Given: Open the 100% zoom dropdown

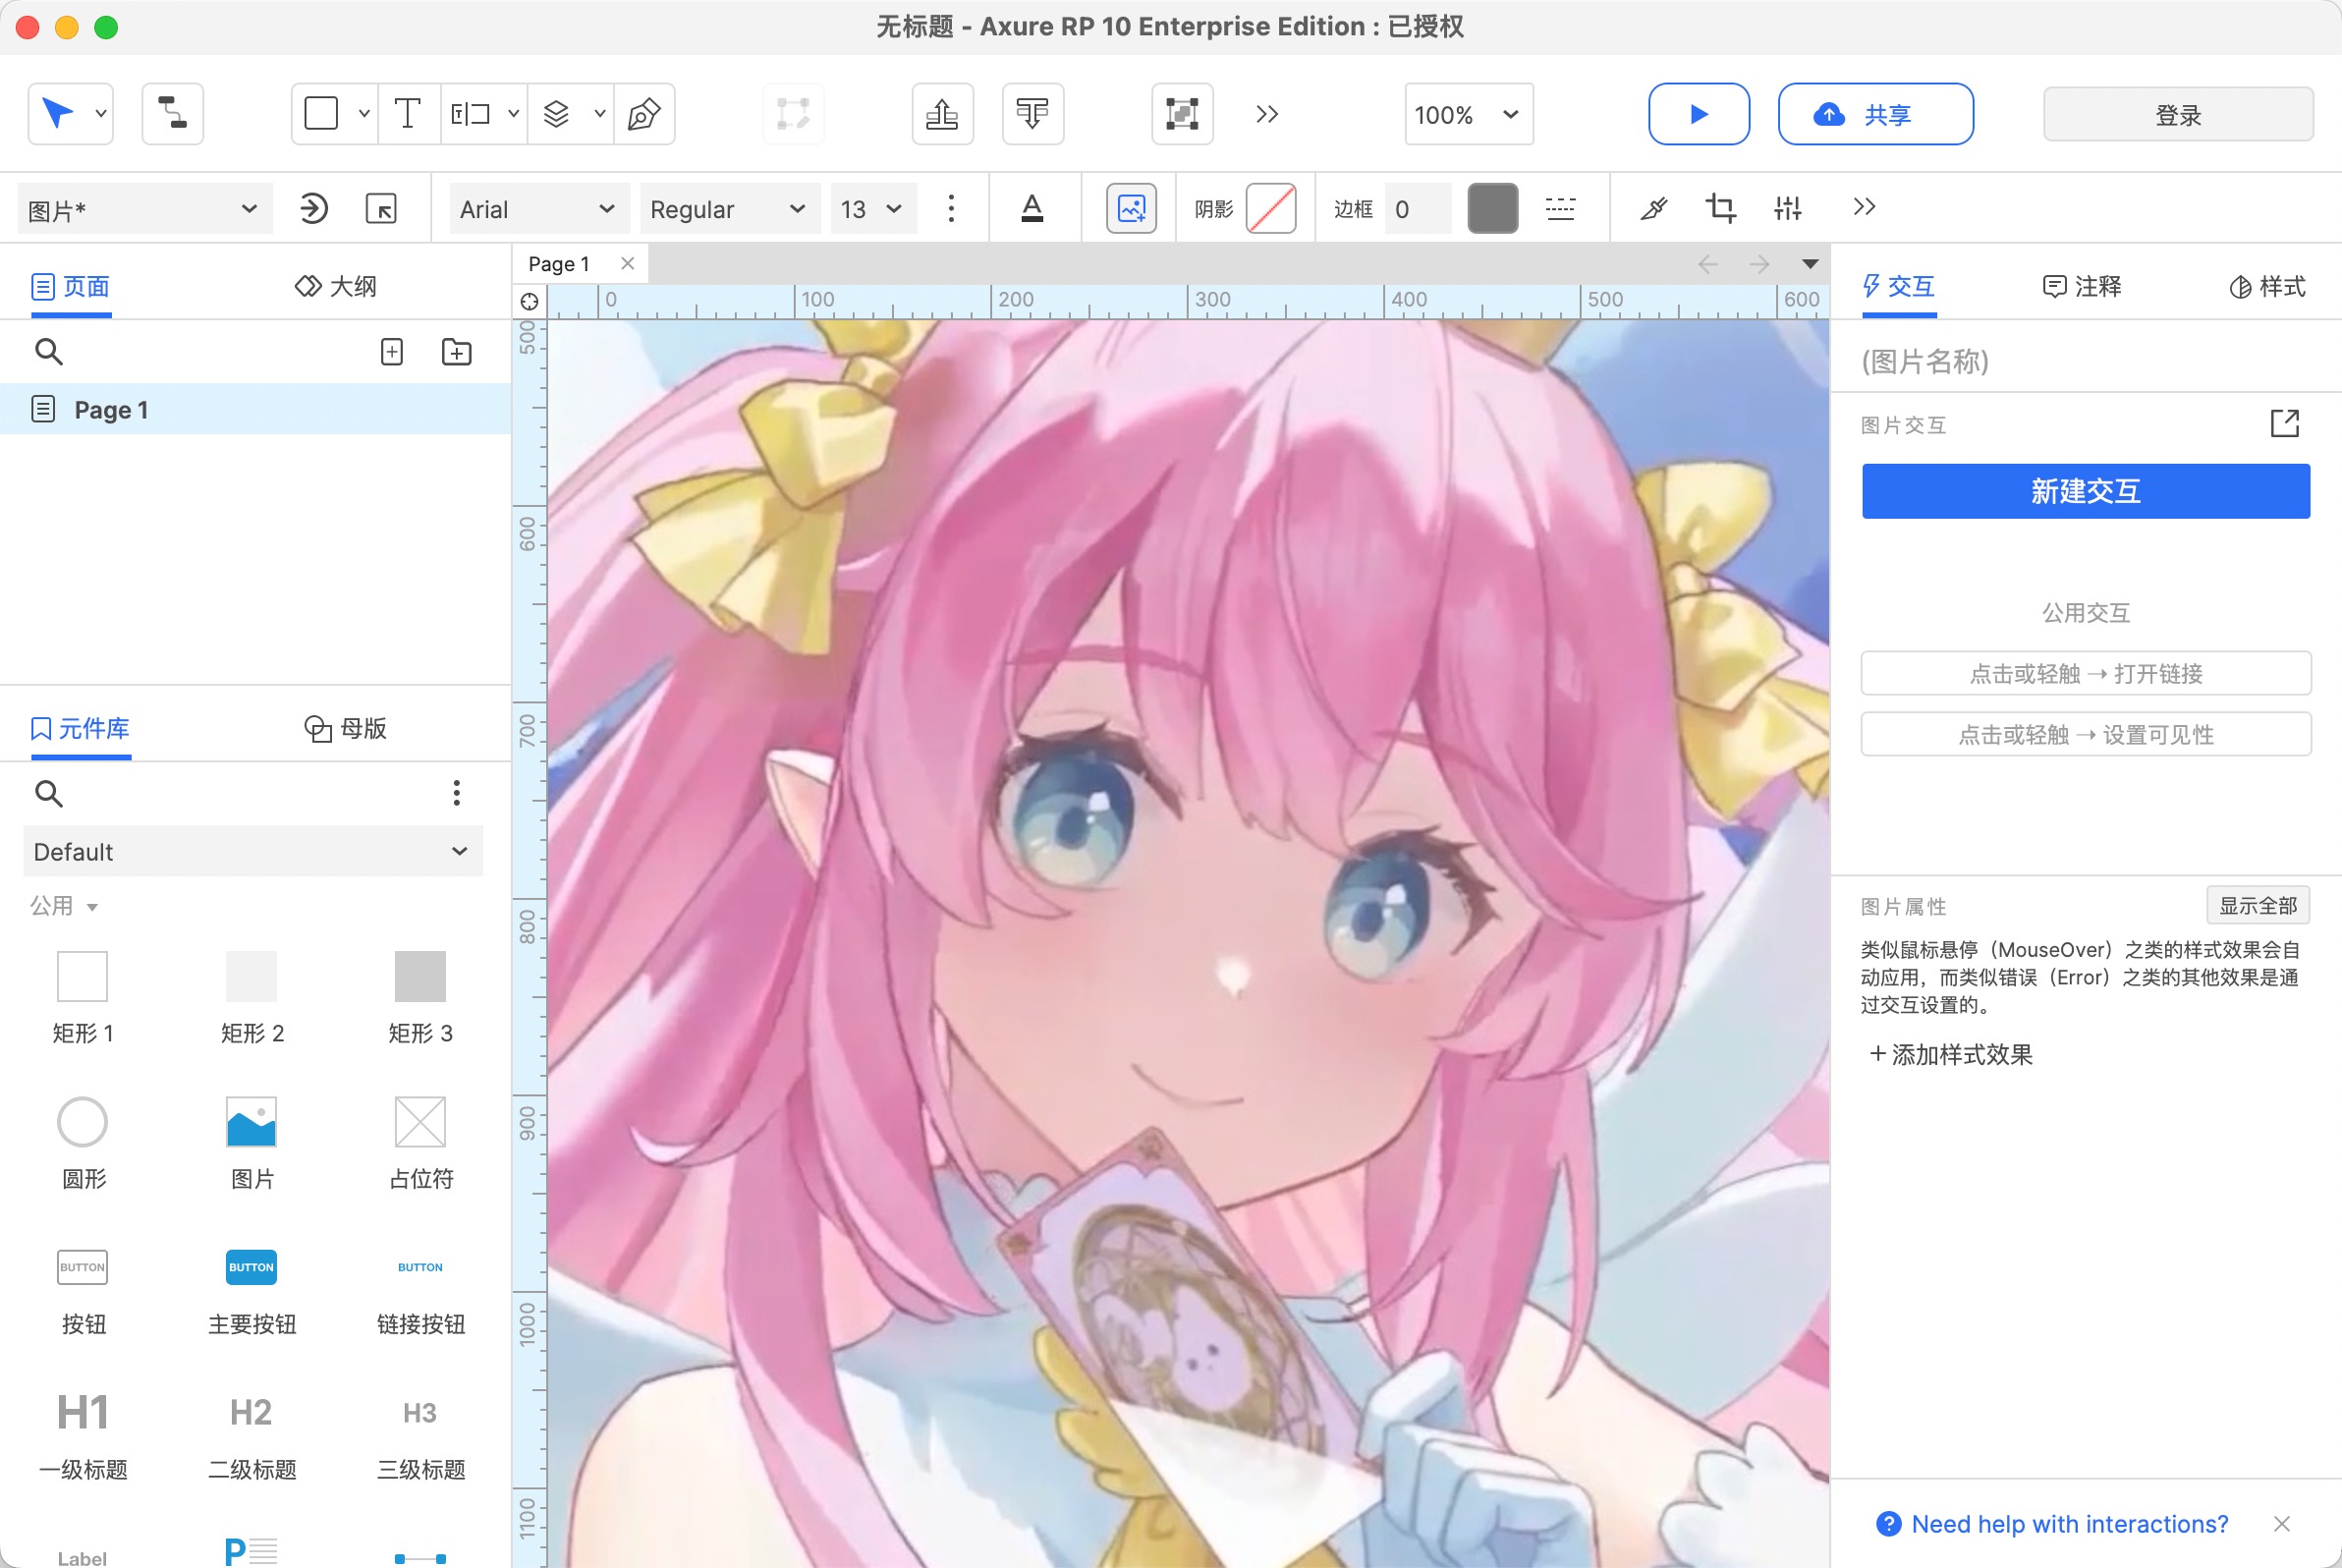Looking at the screenshot, I should click(x=1469, y=114).
